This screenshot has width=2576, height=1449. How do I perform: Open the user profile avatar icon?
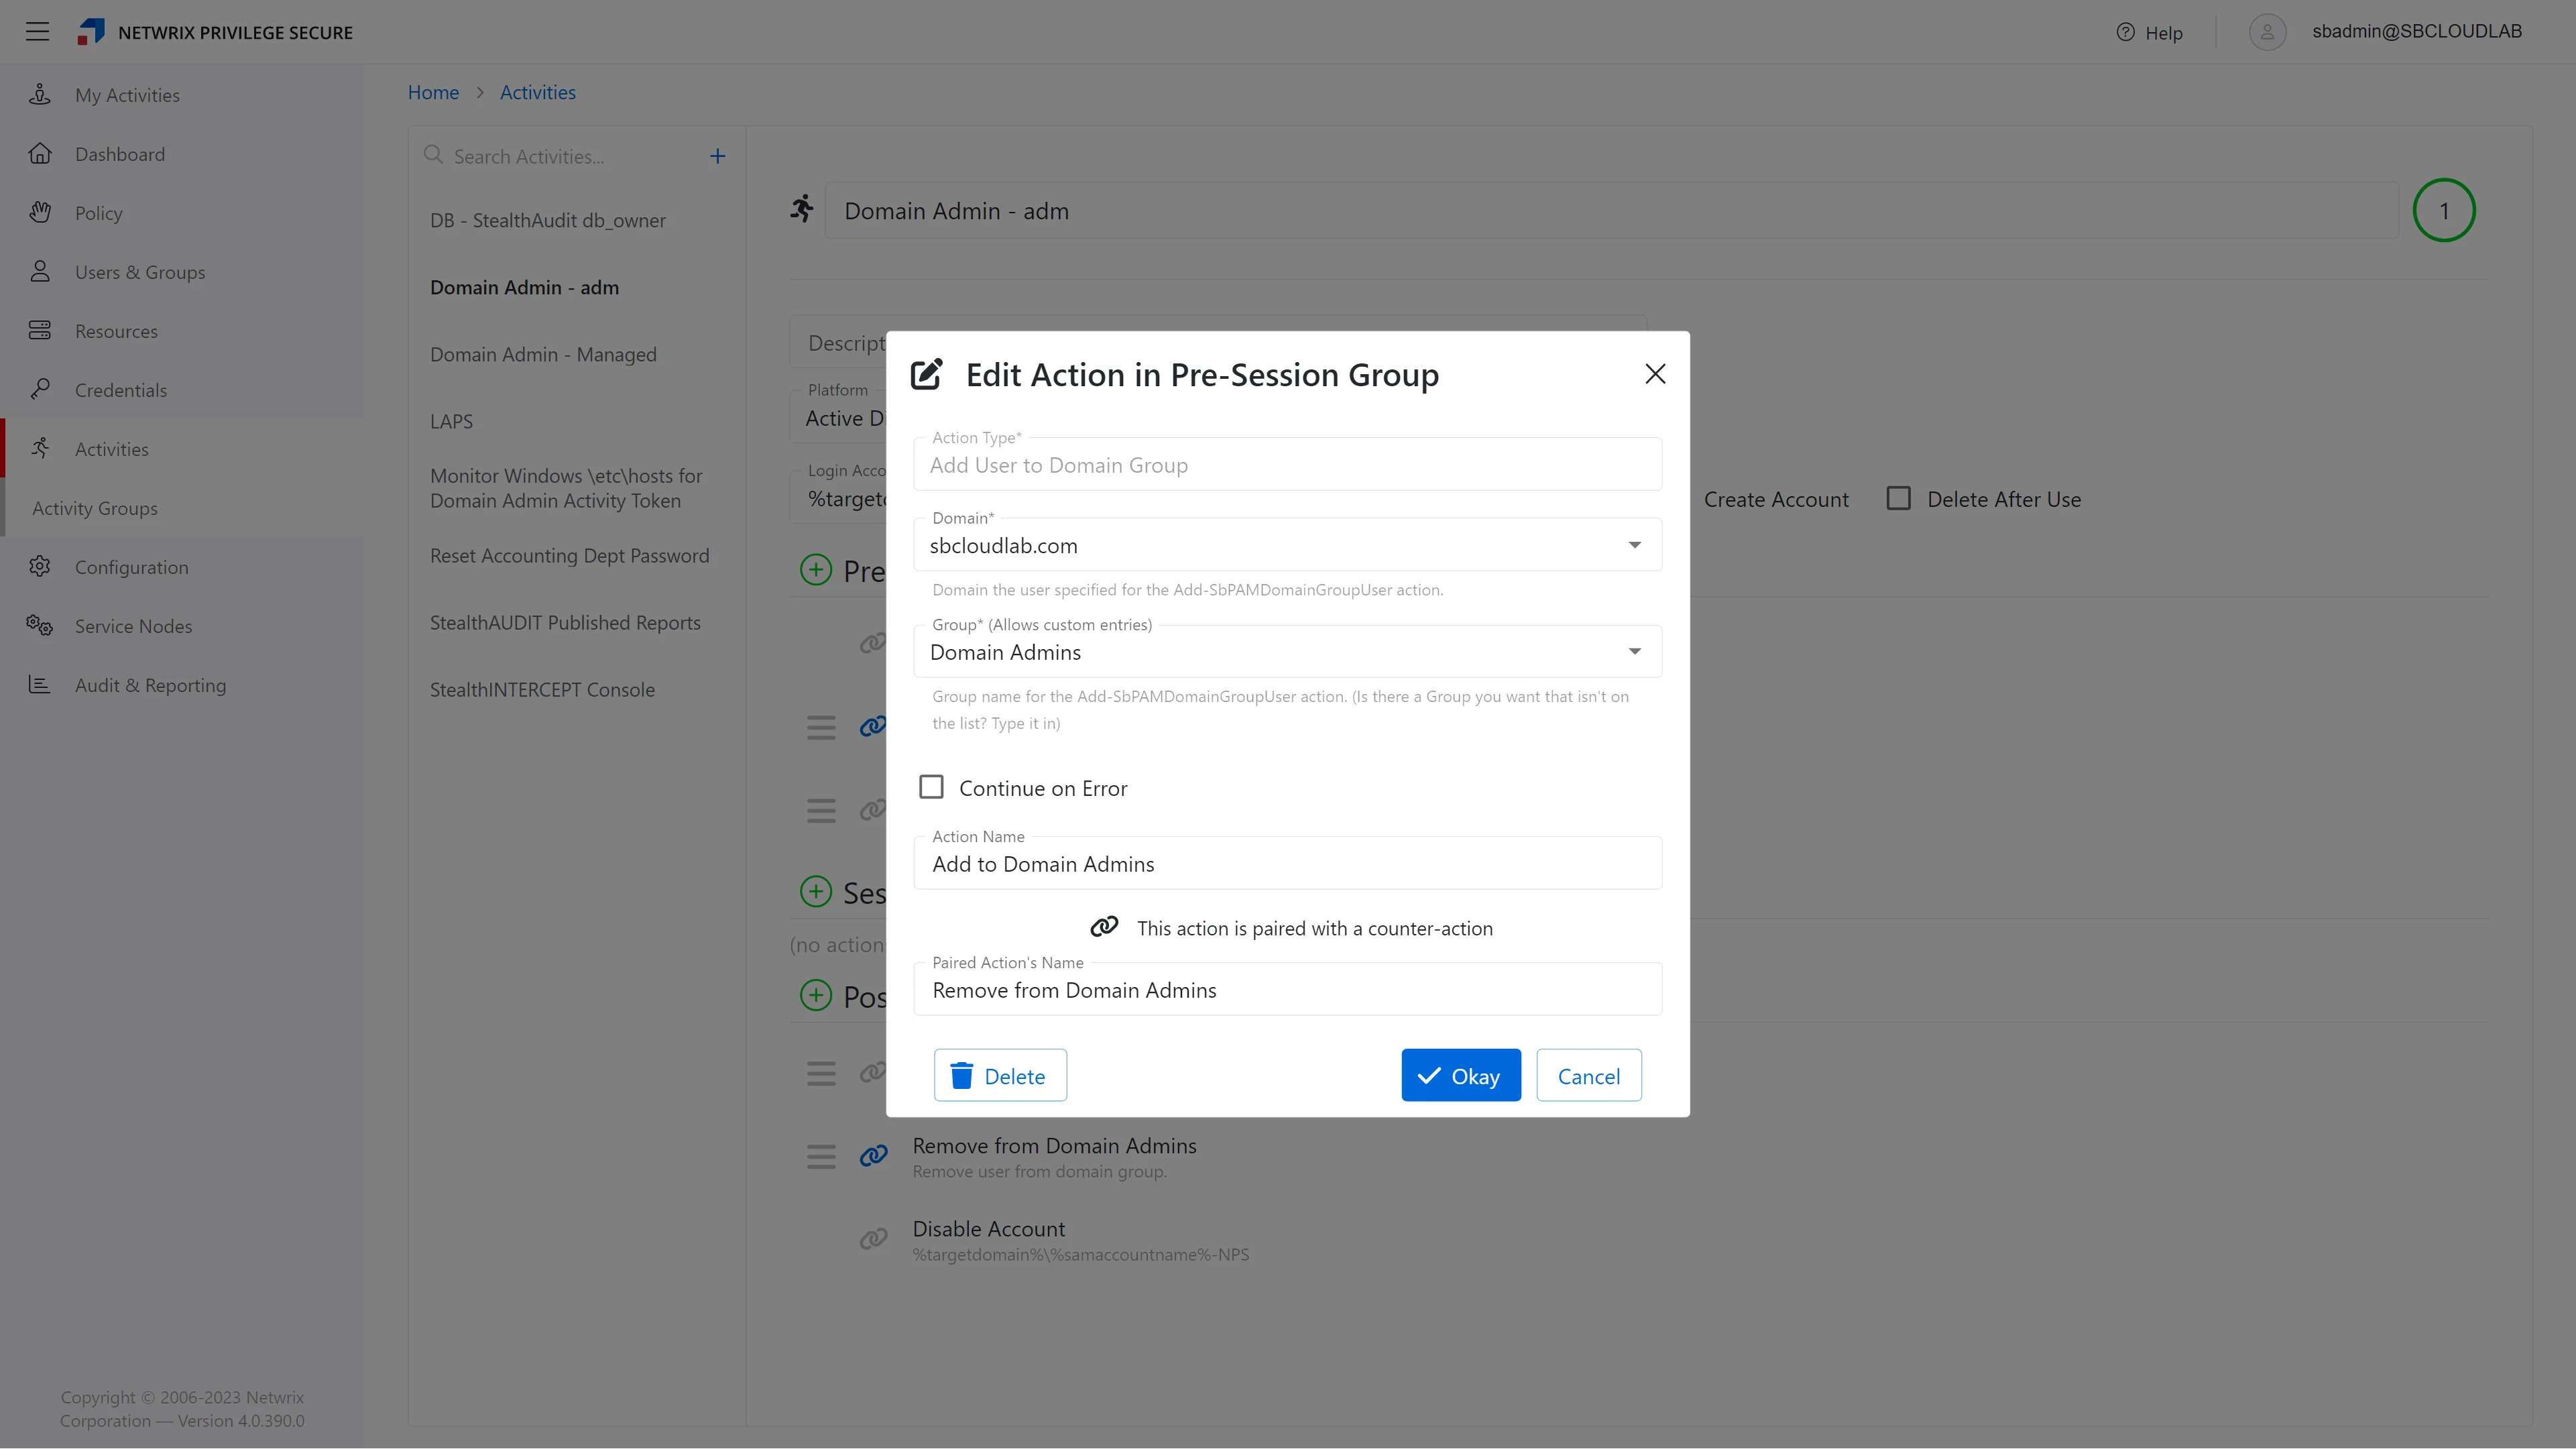[2267, 32]
